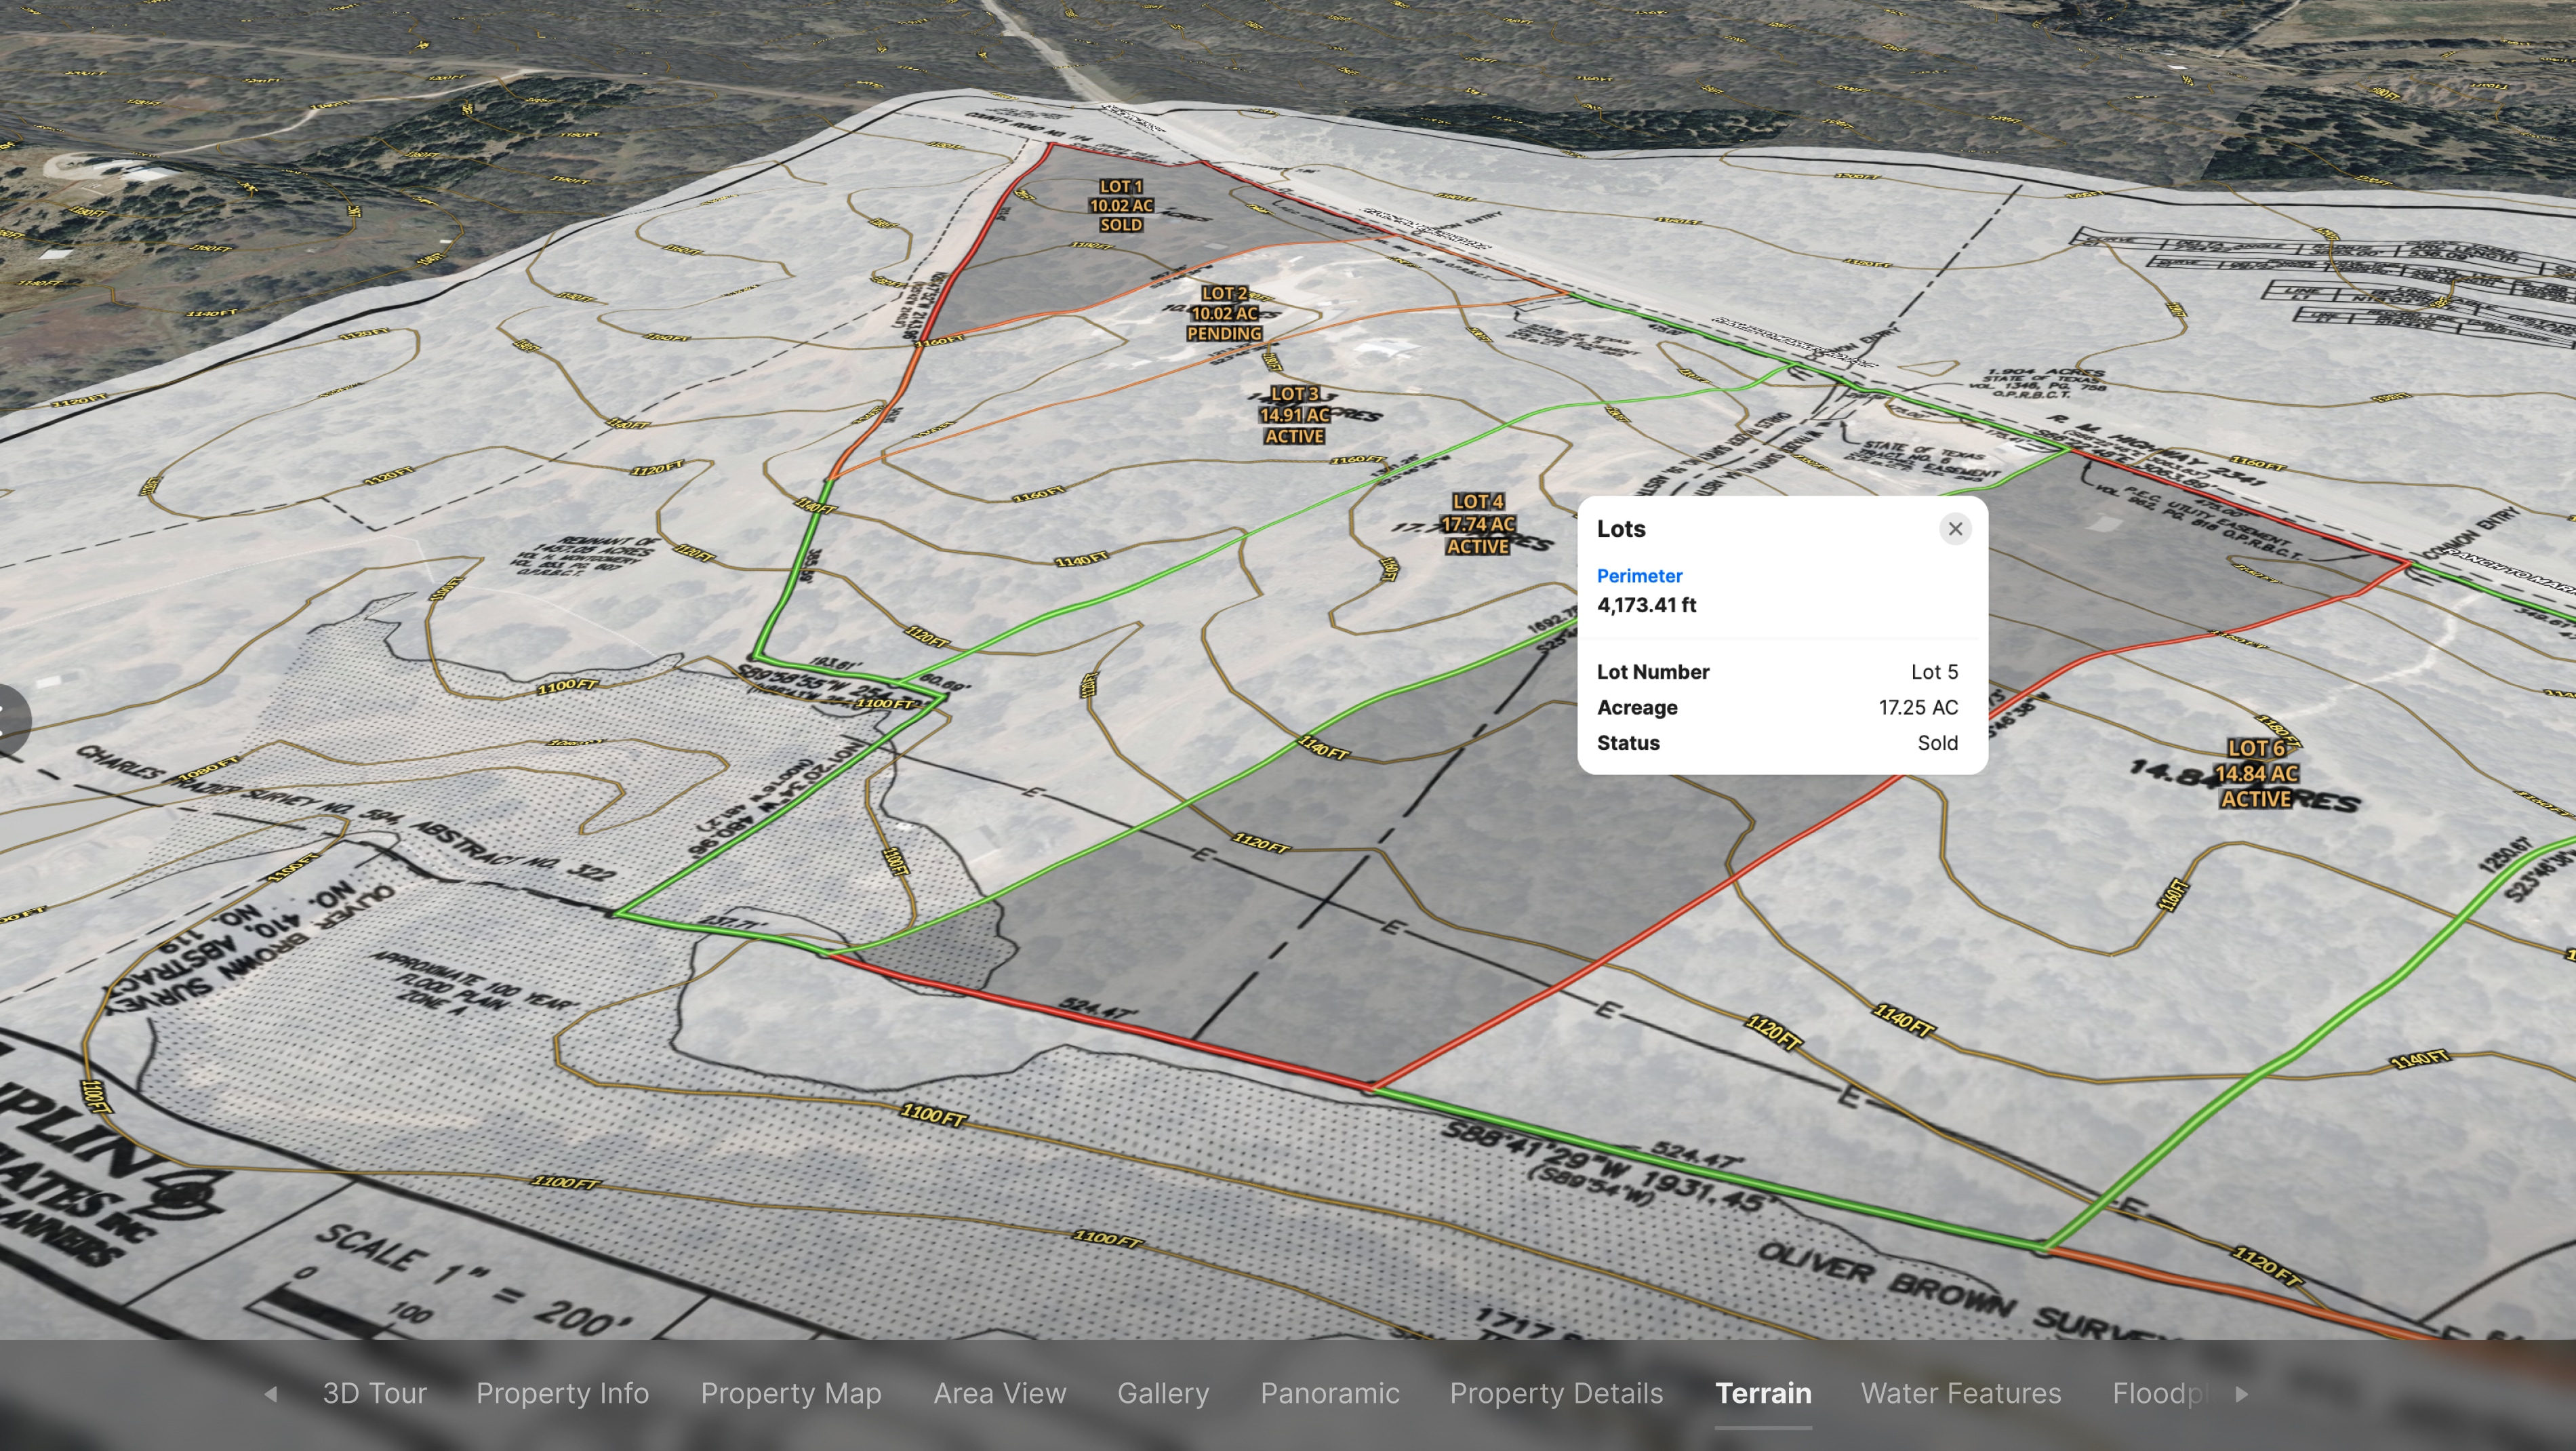Click the perimeter value 4,173.41 ft
The image size is (2576, 1451).
tap(1646, 605)
